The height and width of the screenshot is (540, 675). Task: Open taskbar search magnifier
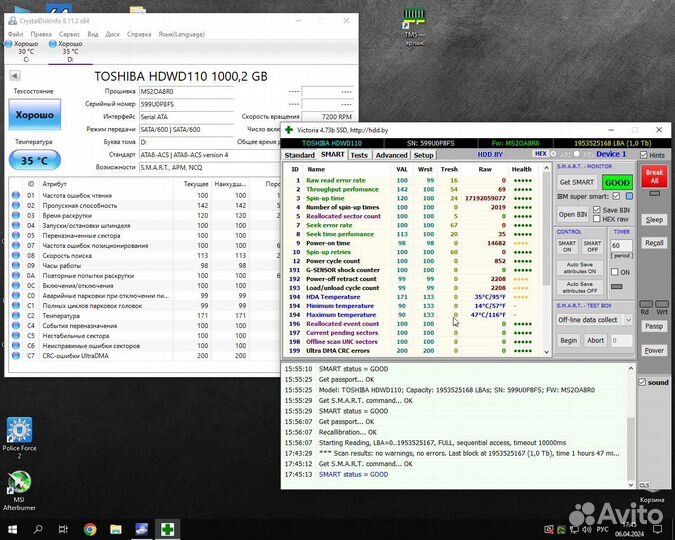(38, 529)
